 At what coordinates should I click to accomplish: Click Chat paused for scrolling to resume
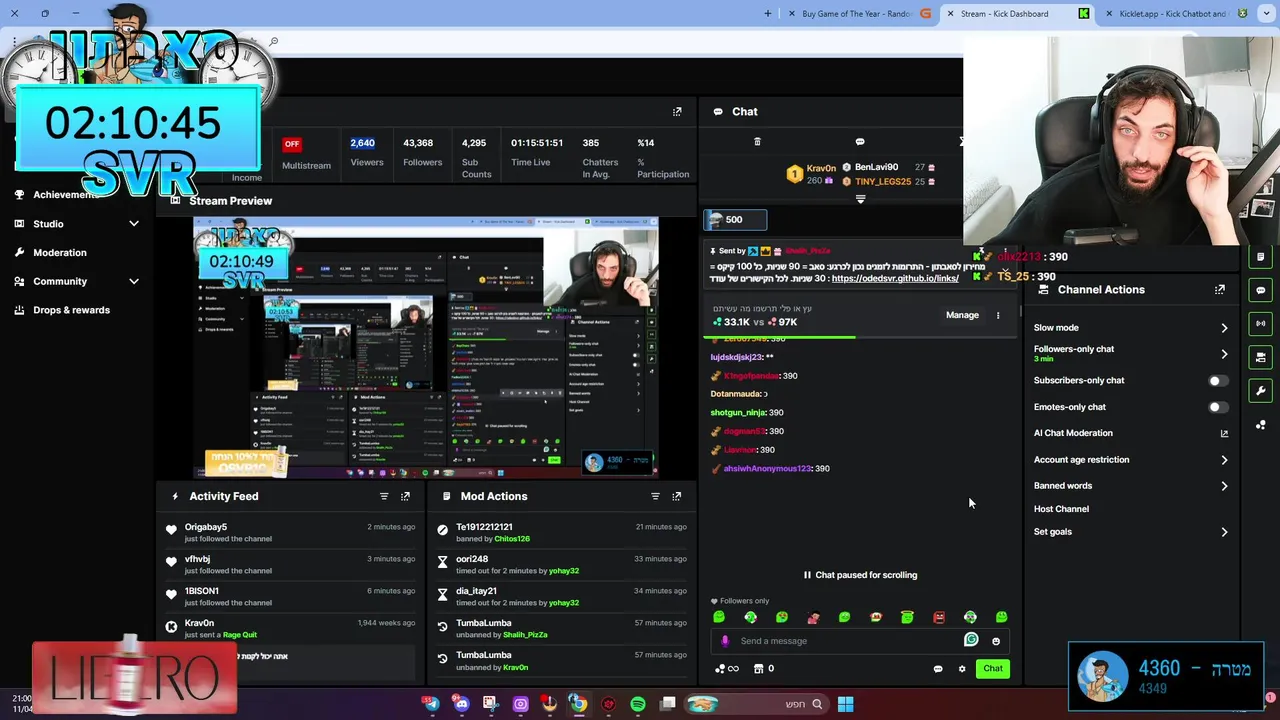[860, 575]
